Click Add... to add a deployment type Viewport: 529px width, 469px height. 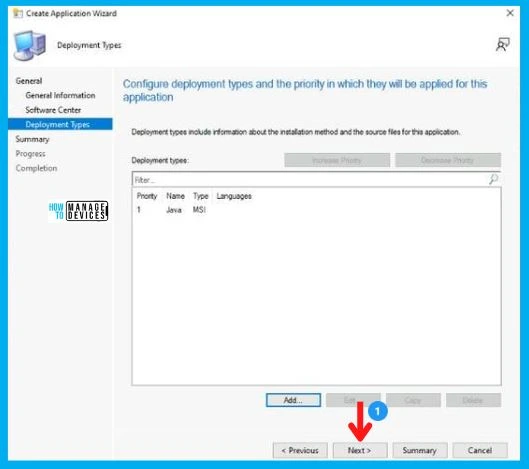point(293,400)
